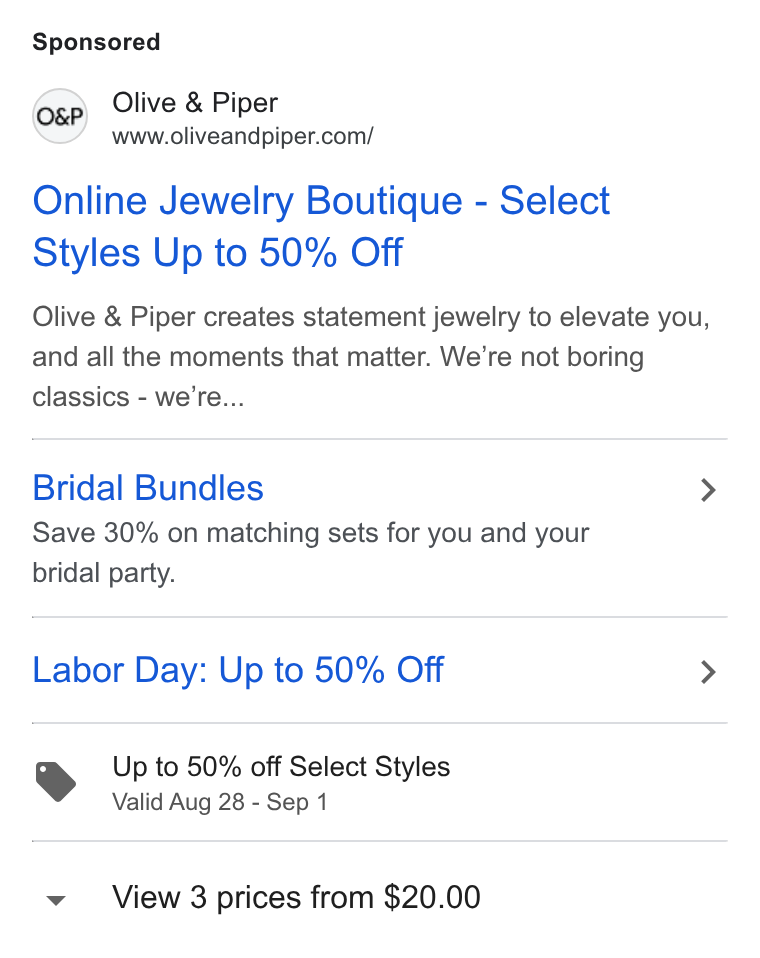Viewport: 760px width, 958px height.
Task: Open the Bridal Bundles sitelink
Action: tap(148, 488)
